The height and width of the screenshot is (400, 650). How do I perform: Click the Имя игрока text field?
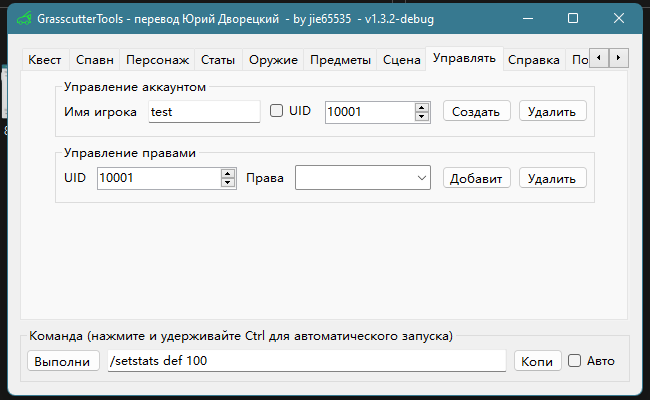pos(204,112)
